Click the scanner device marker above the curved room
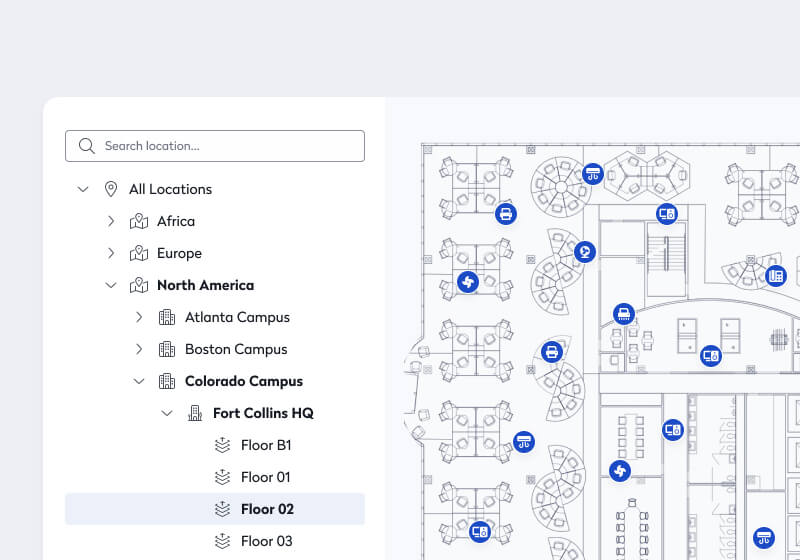 pyautogui.click(x=624, y=314)
